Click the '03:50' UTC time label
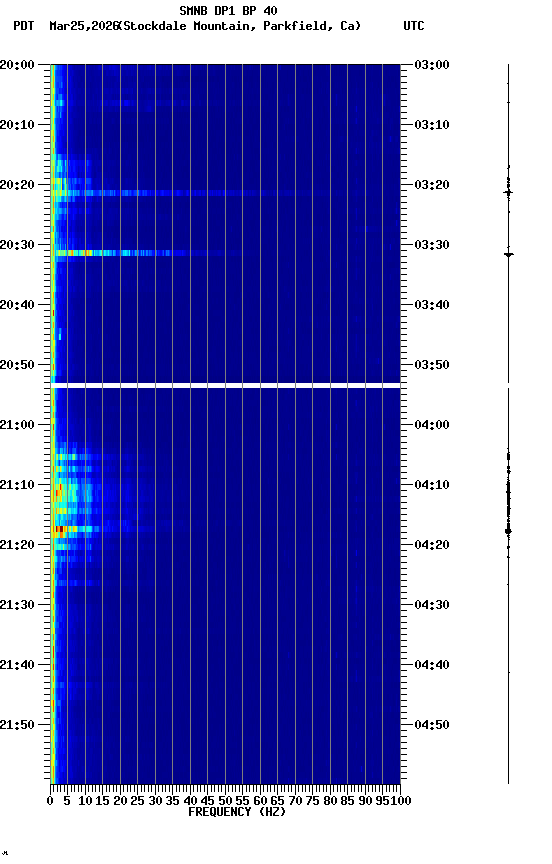The width and height of the screenshot is (552, 864). (x=432, y=365)
